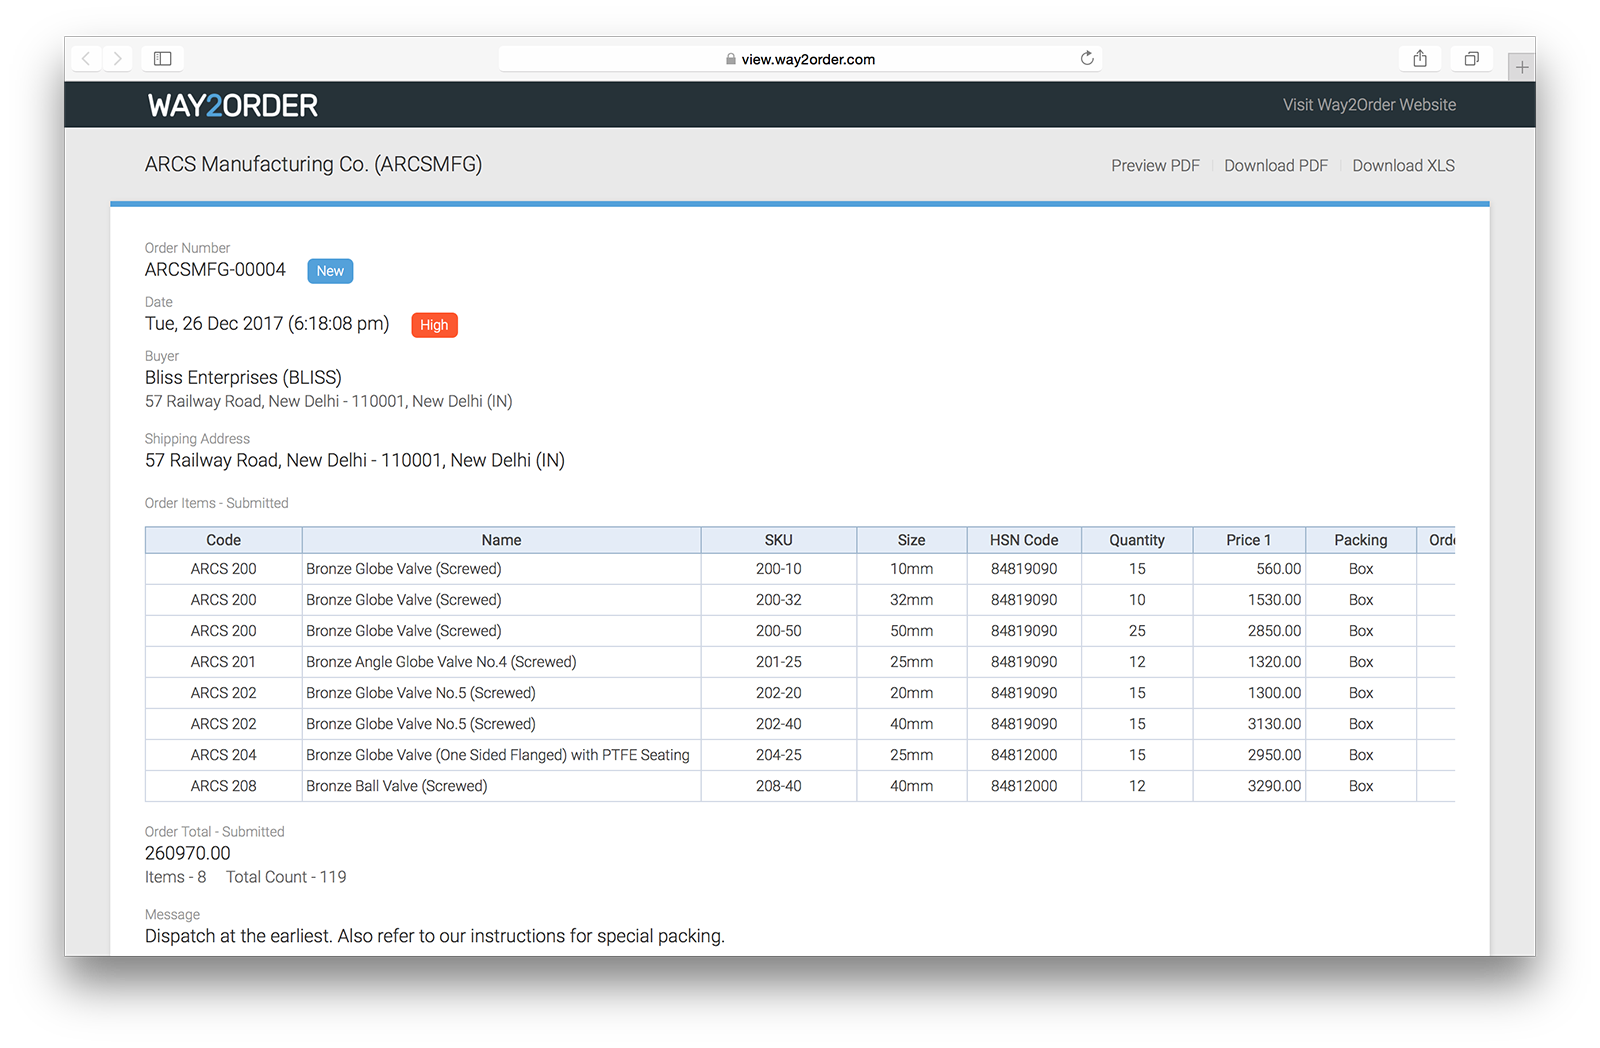Open the Preview PDF link
Screen dimensions: 1600x1048
tap(1155, 166)
